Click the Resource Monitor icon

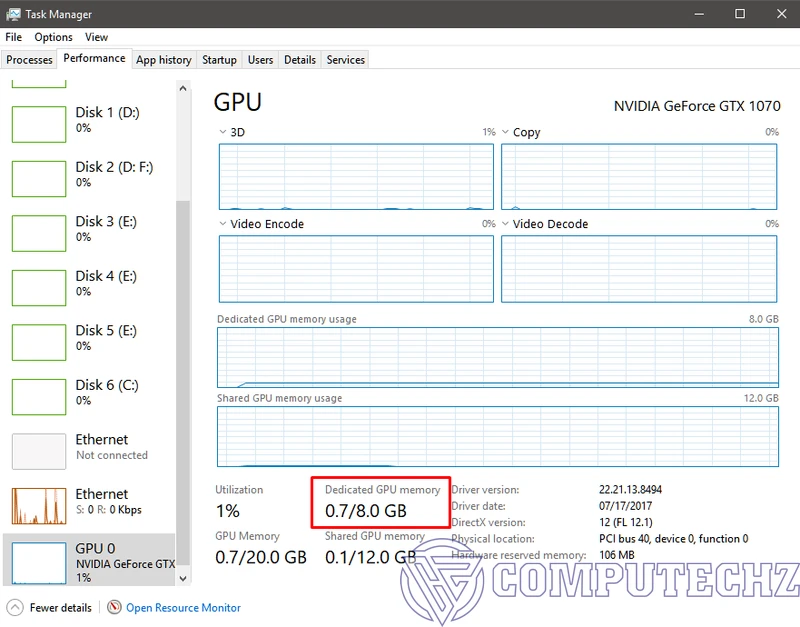point(114,607)
